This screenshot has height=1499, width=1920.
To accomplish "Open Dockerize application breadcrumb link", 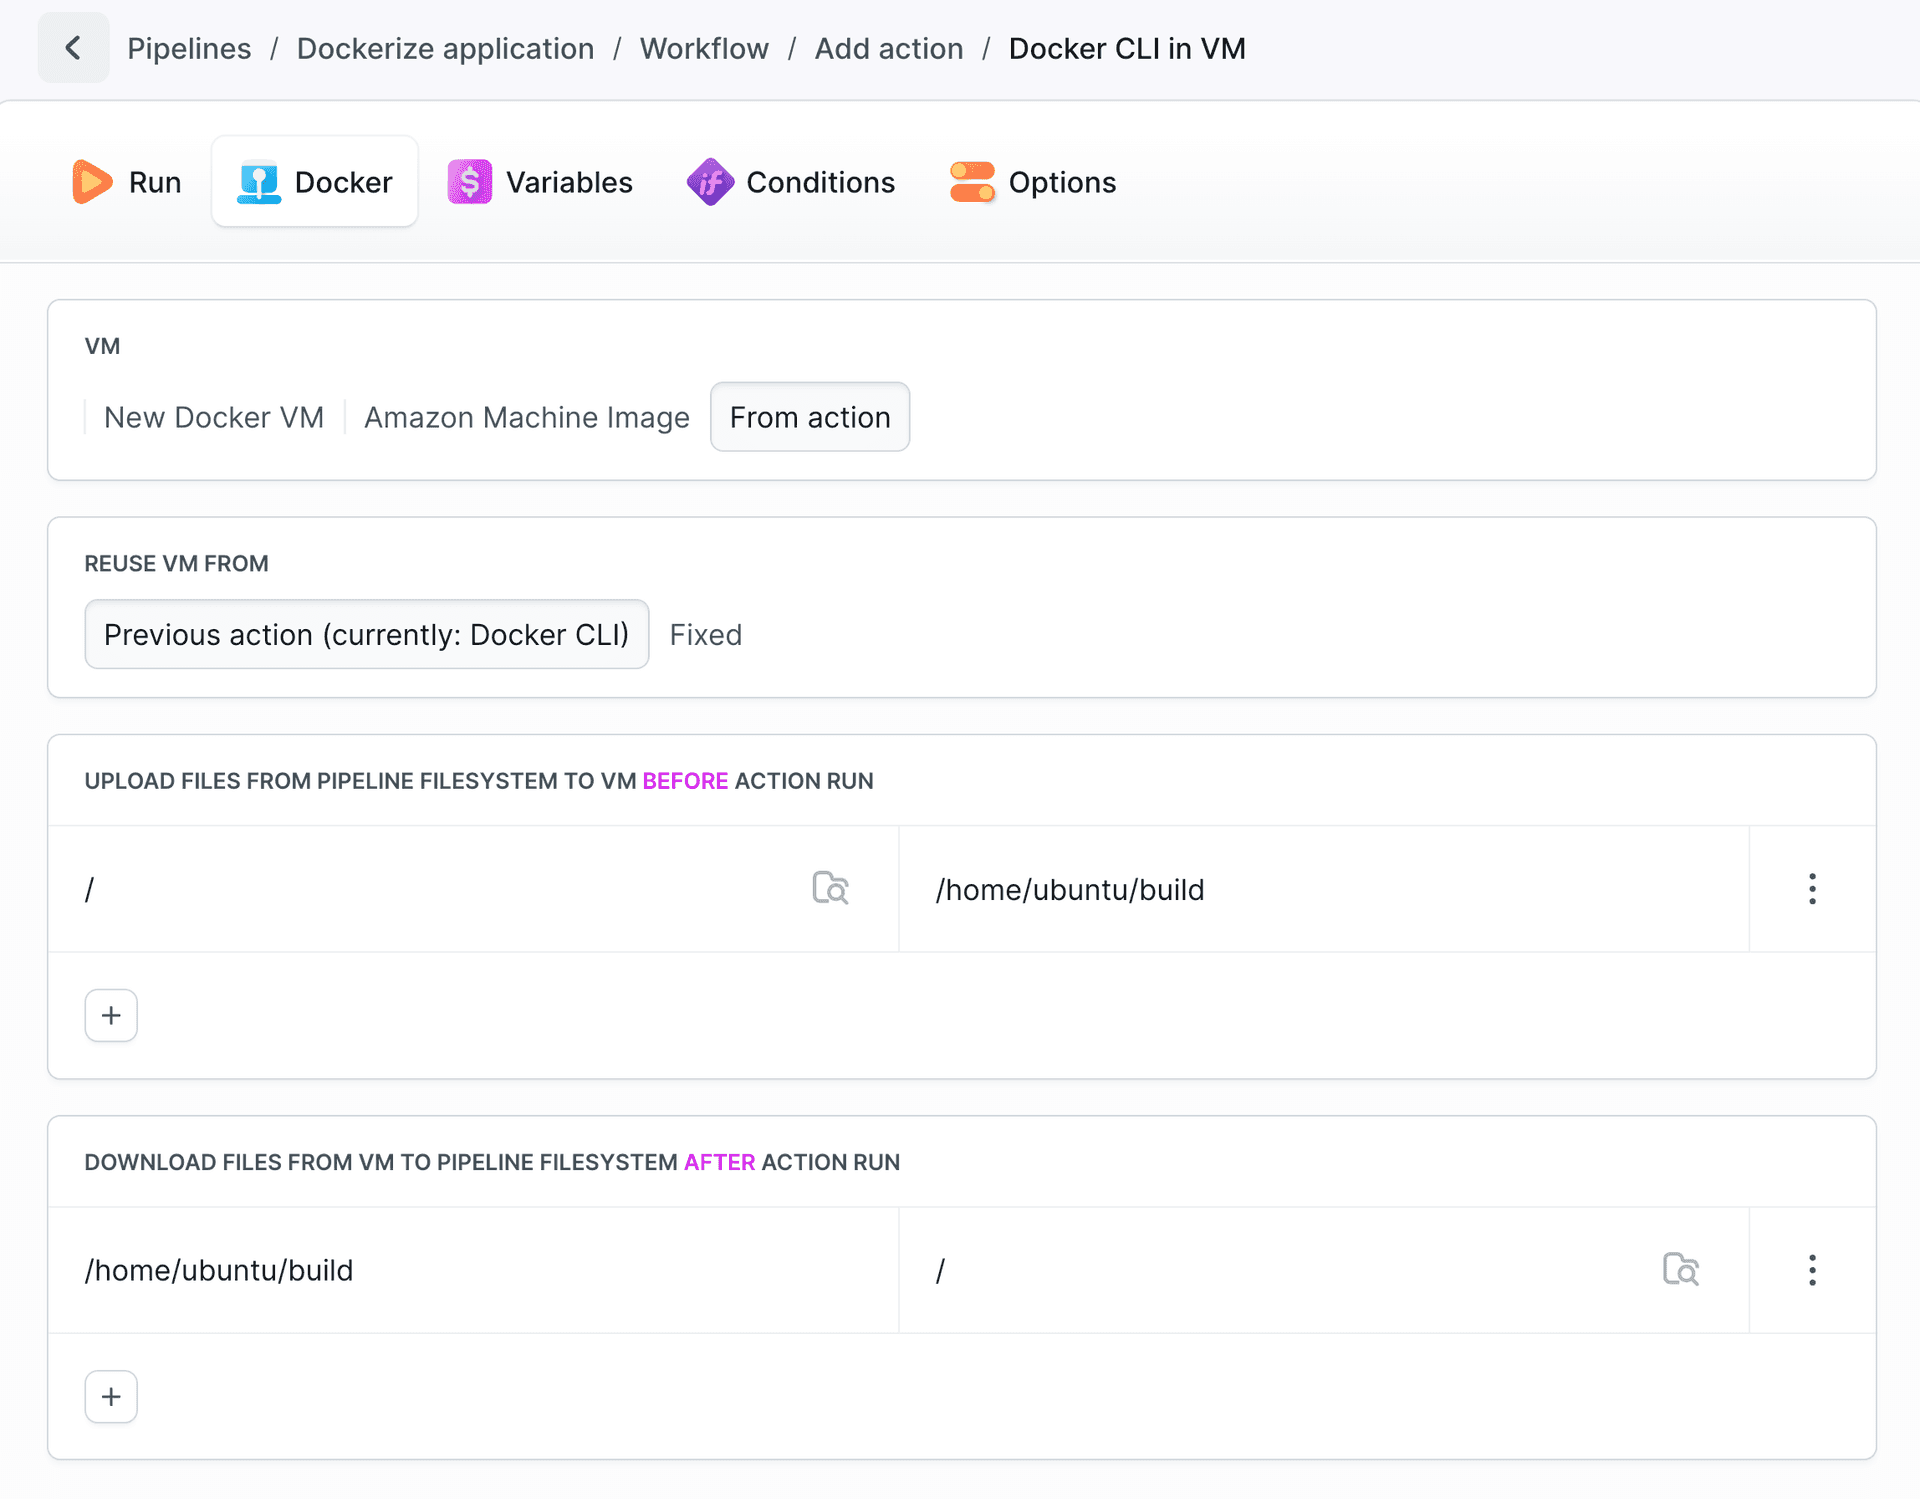I will click(x=445, y=48).
